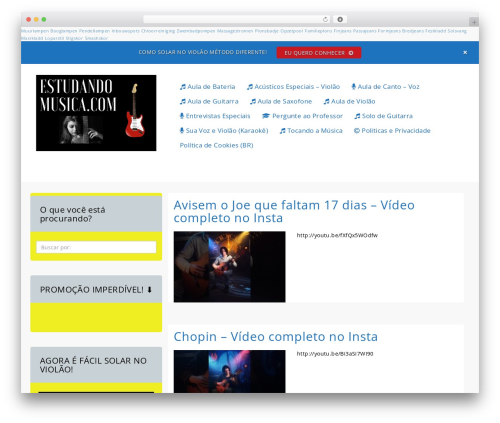Open thumbnail of the Chopin post
The width and height of the screenshot is (500, 423).
click(229, 371)
